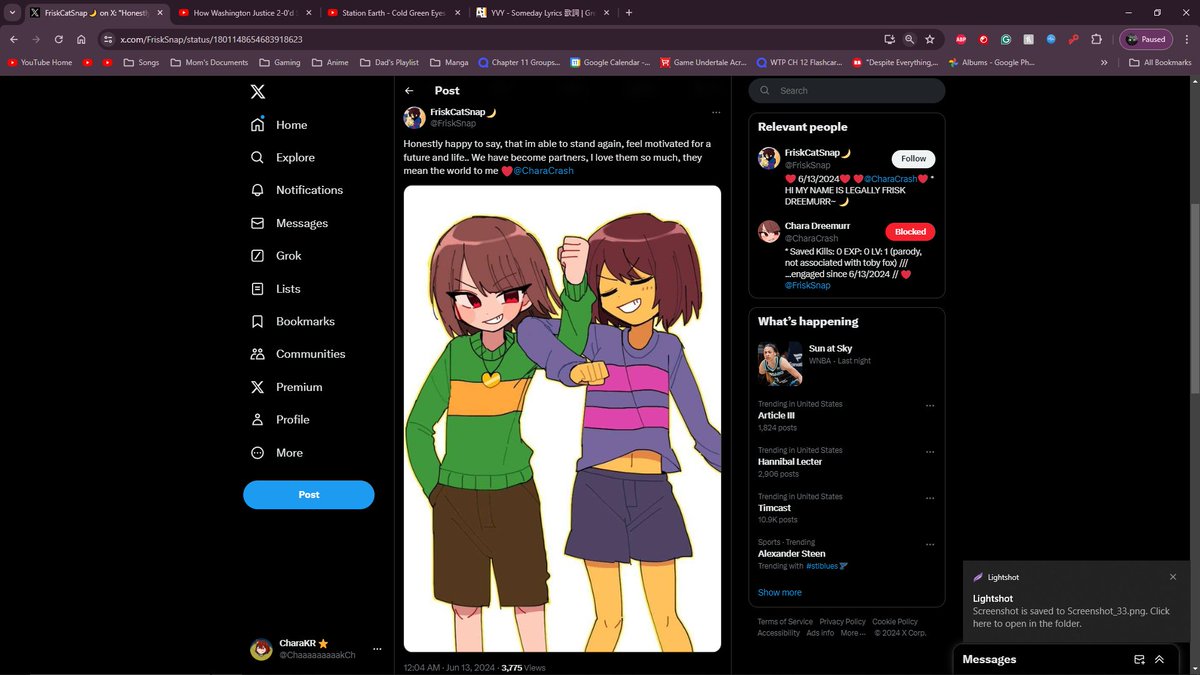Click the back arrow beside Post heading
The width and height of the screenshot is (1200, 675).
409,91
